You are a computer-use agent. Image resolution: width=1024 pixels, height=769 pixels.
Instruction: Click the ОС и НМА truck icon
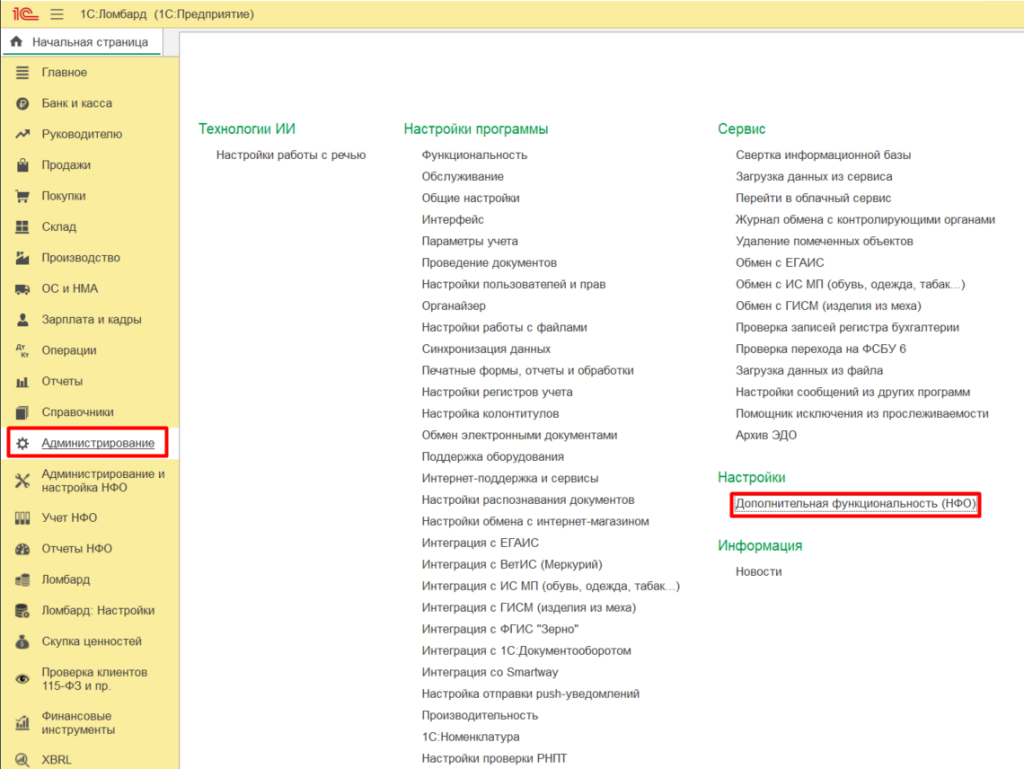point(22,289)
